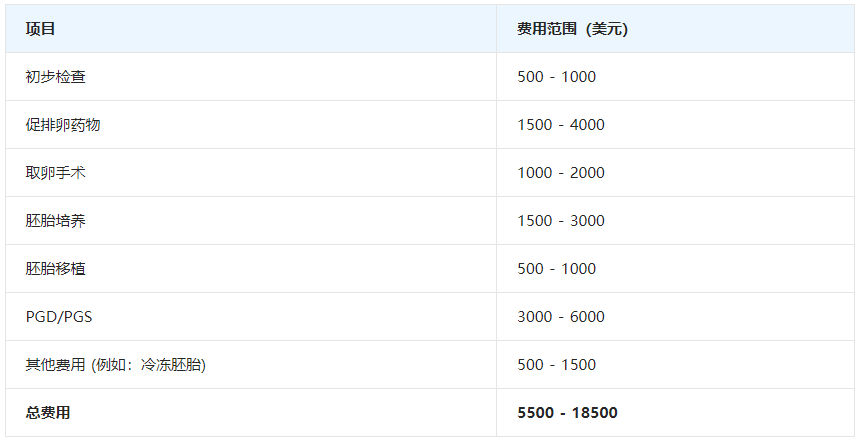Click the '1500 - 4000' cost value
Screen dimensions: 856x445
click(x=561, y=125)
